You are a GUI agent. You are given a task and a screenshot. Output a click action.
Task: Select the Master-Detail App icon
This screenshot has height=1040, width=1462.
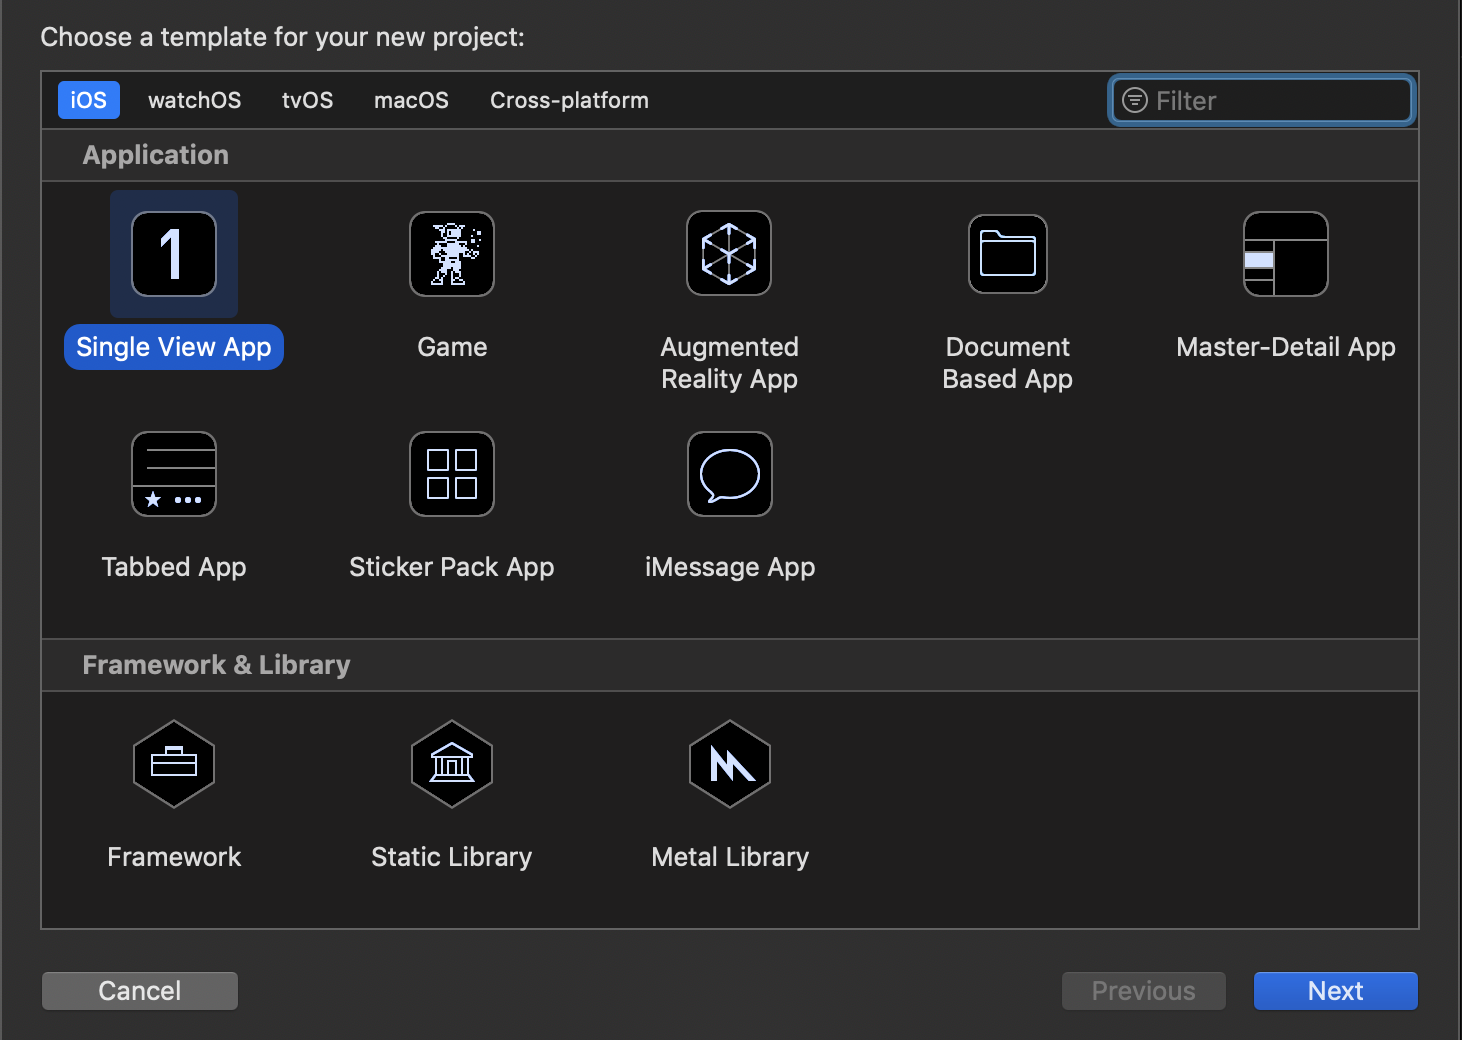coord(1285,254)
